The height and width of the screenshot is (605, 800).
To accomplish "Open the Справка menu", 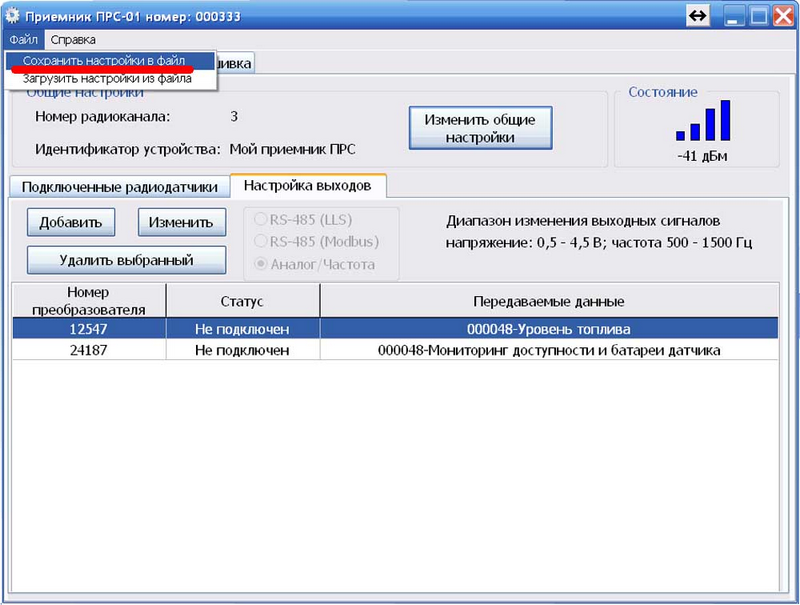I will click(x=73, y=39).
